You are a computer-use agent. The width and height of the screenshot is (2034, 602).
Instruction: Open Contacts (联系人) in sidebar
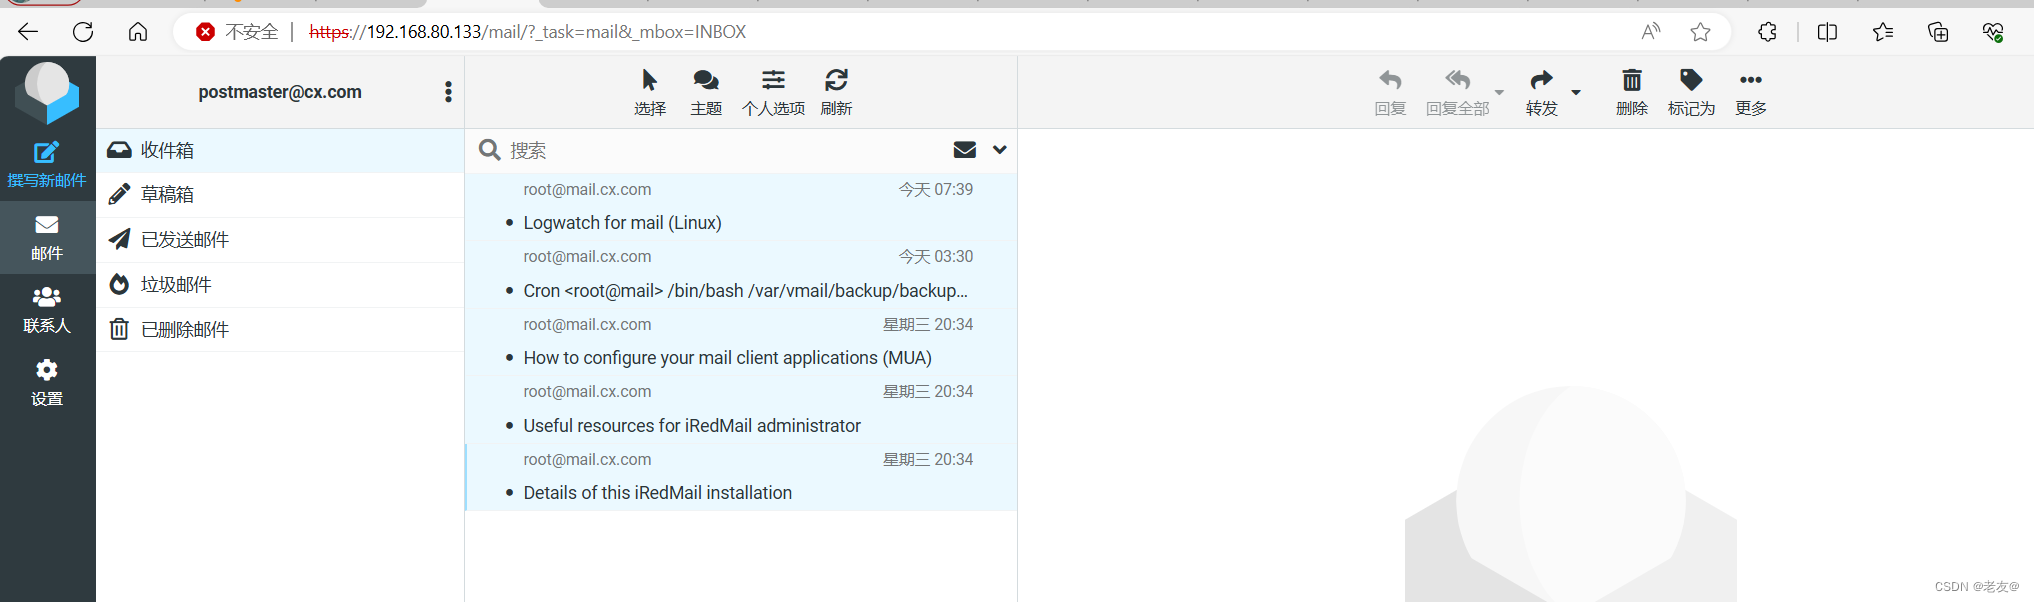[x=47, y=310]
